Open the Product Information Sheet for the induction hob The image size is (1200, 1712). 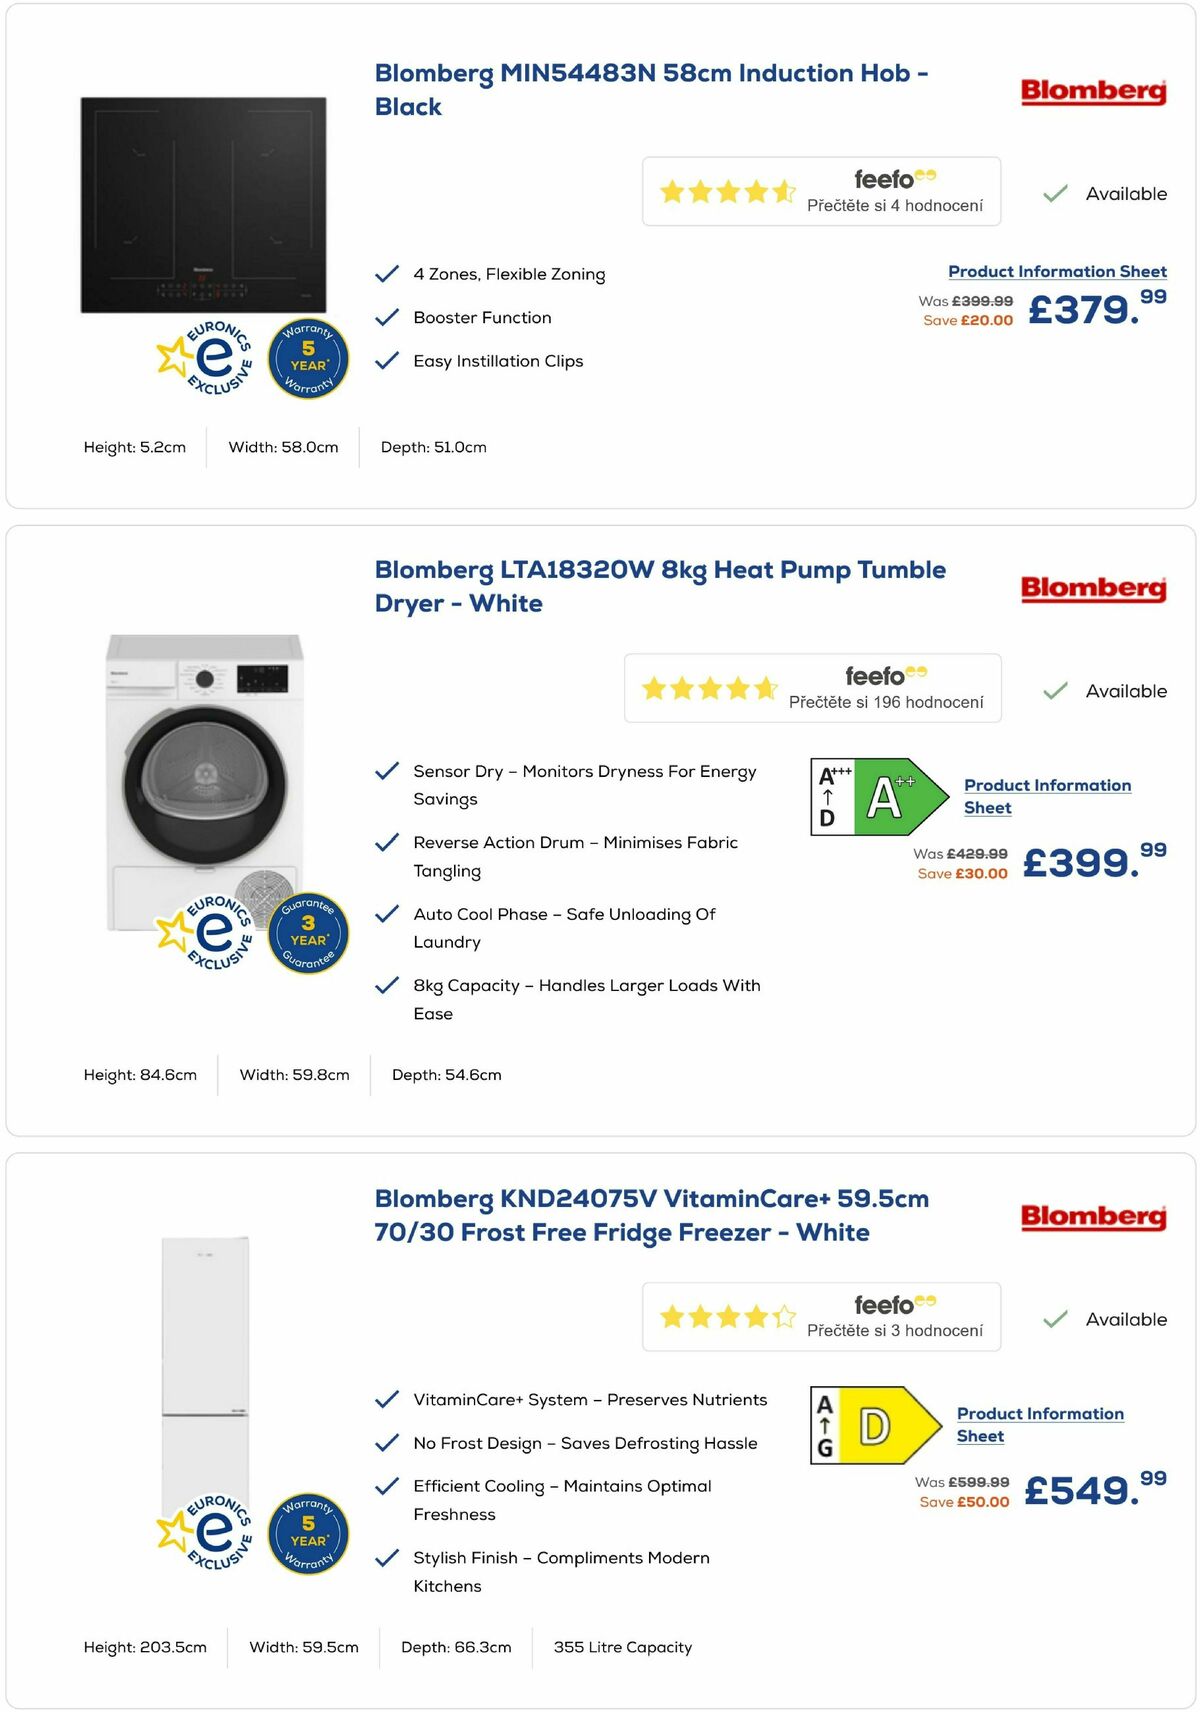click(1057, 271)
